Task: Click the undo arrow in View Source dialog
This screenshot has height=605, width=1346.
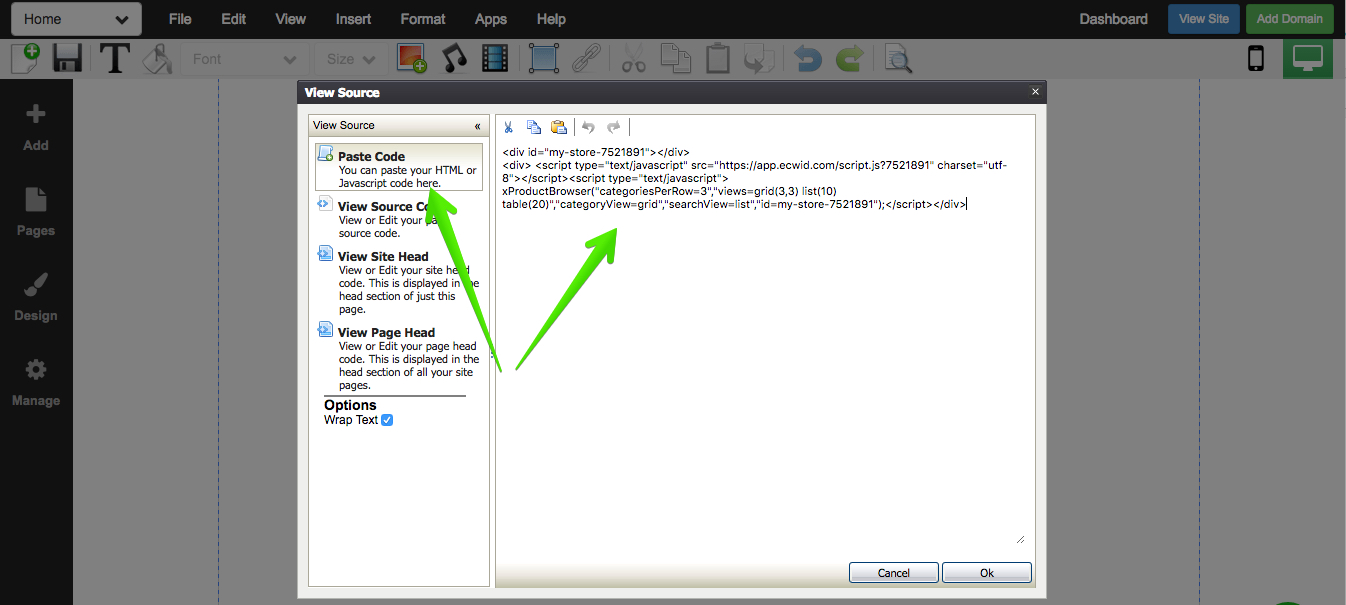Action: (588, 127)
